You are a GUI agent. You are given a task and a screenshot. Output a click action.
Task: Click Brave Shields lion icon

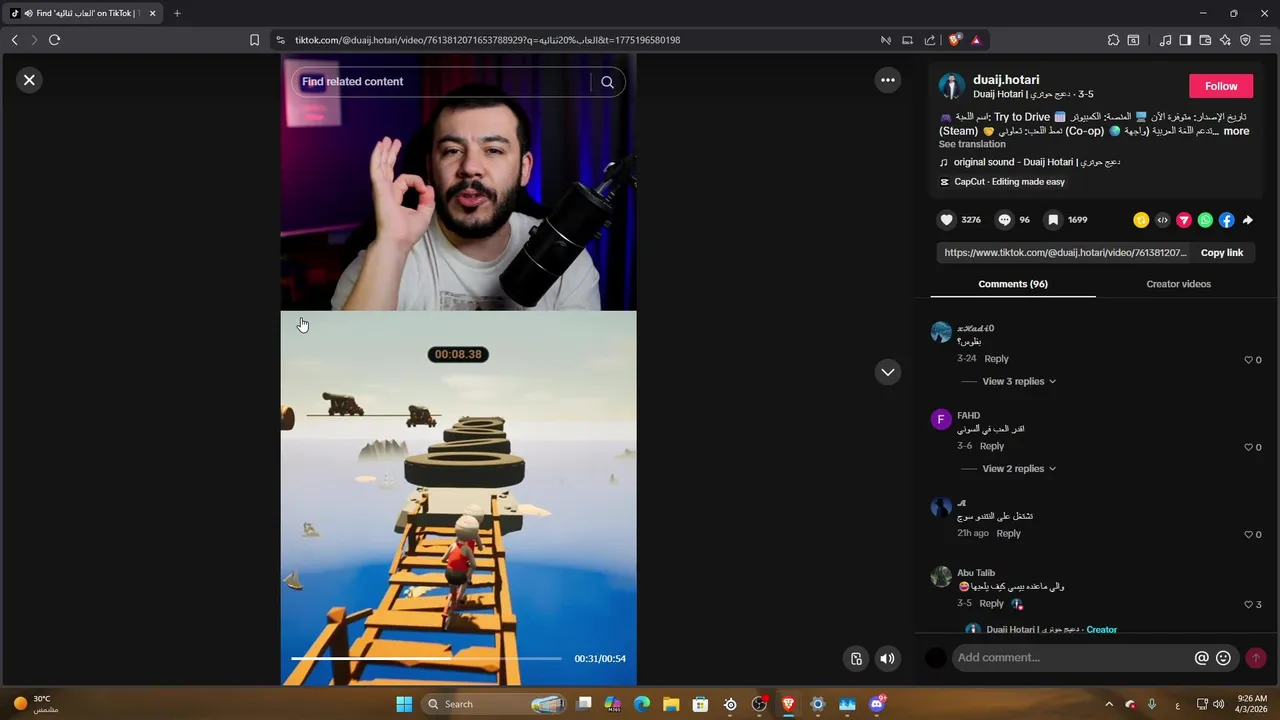[955, 40]
